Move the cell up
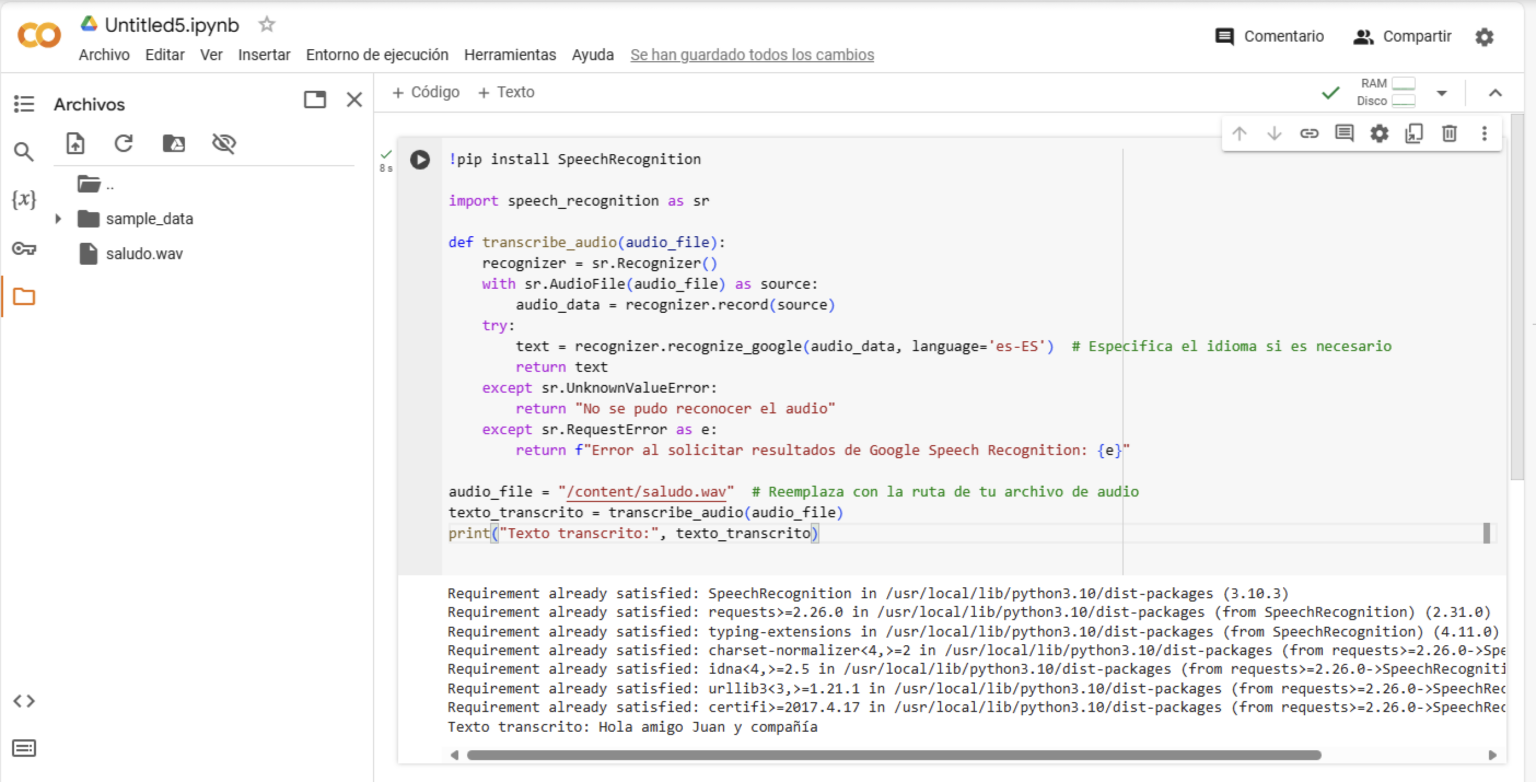 (x=1239, y=132)
